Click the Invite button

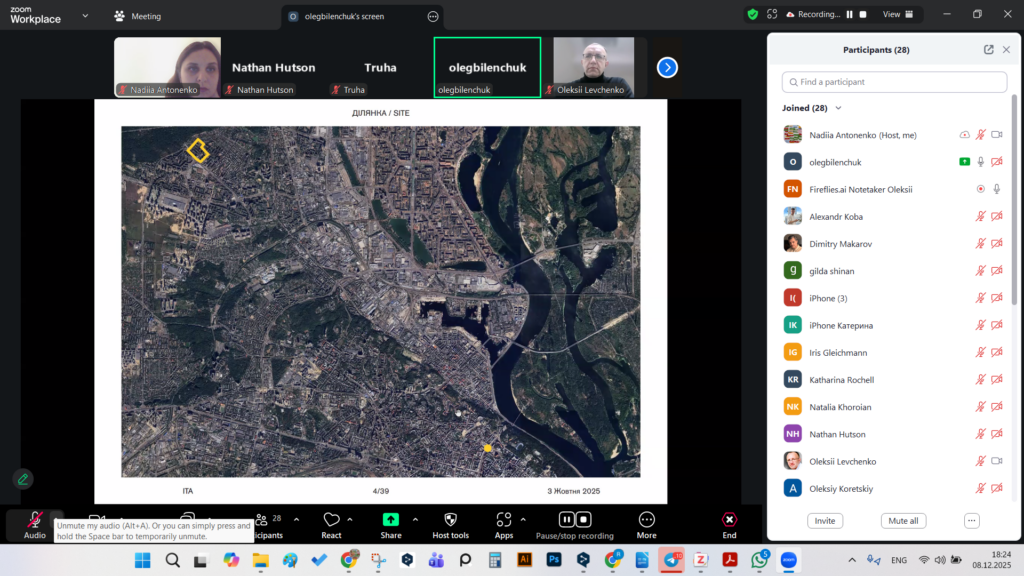click(825, 521)
